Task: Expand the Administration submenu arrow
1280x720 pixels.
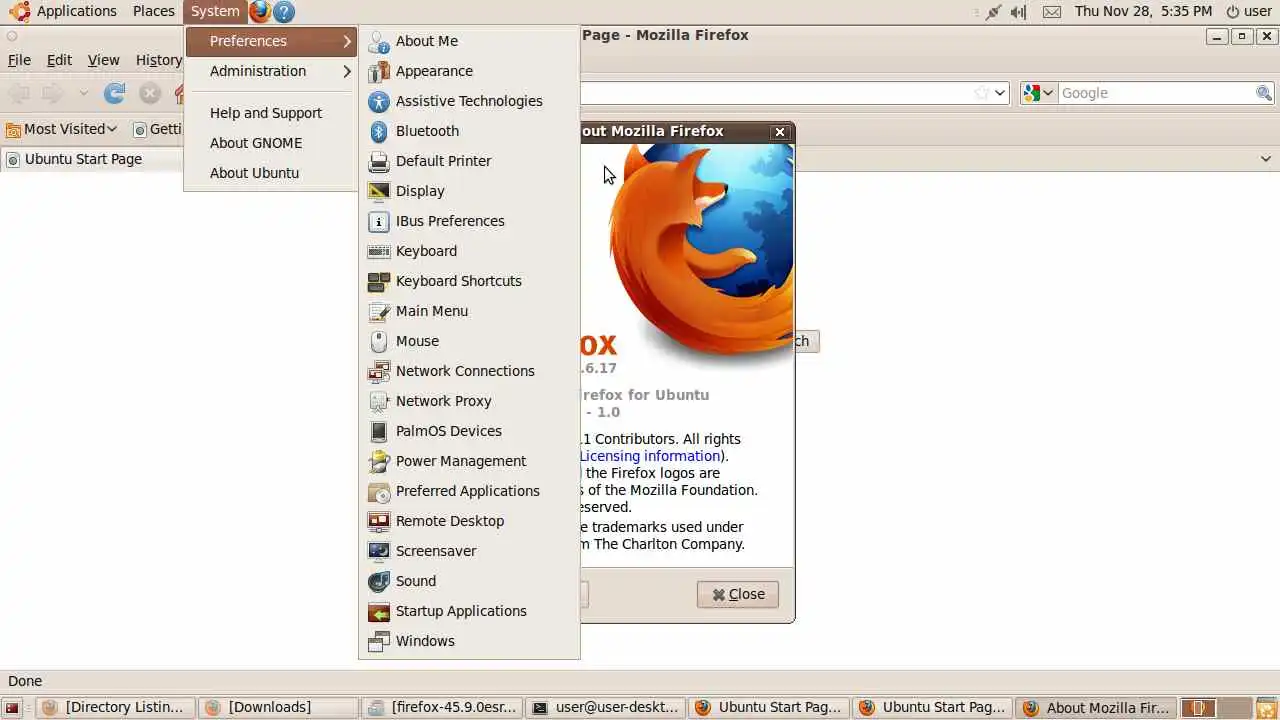Action: point(347,71)
